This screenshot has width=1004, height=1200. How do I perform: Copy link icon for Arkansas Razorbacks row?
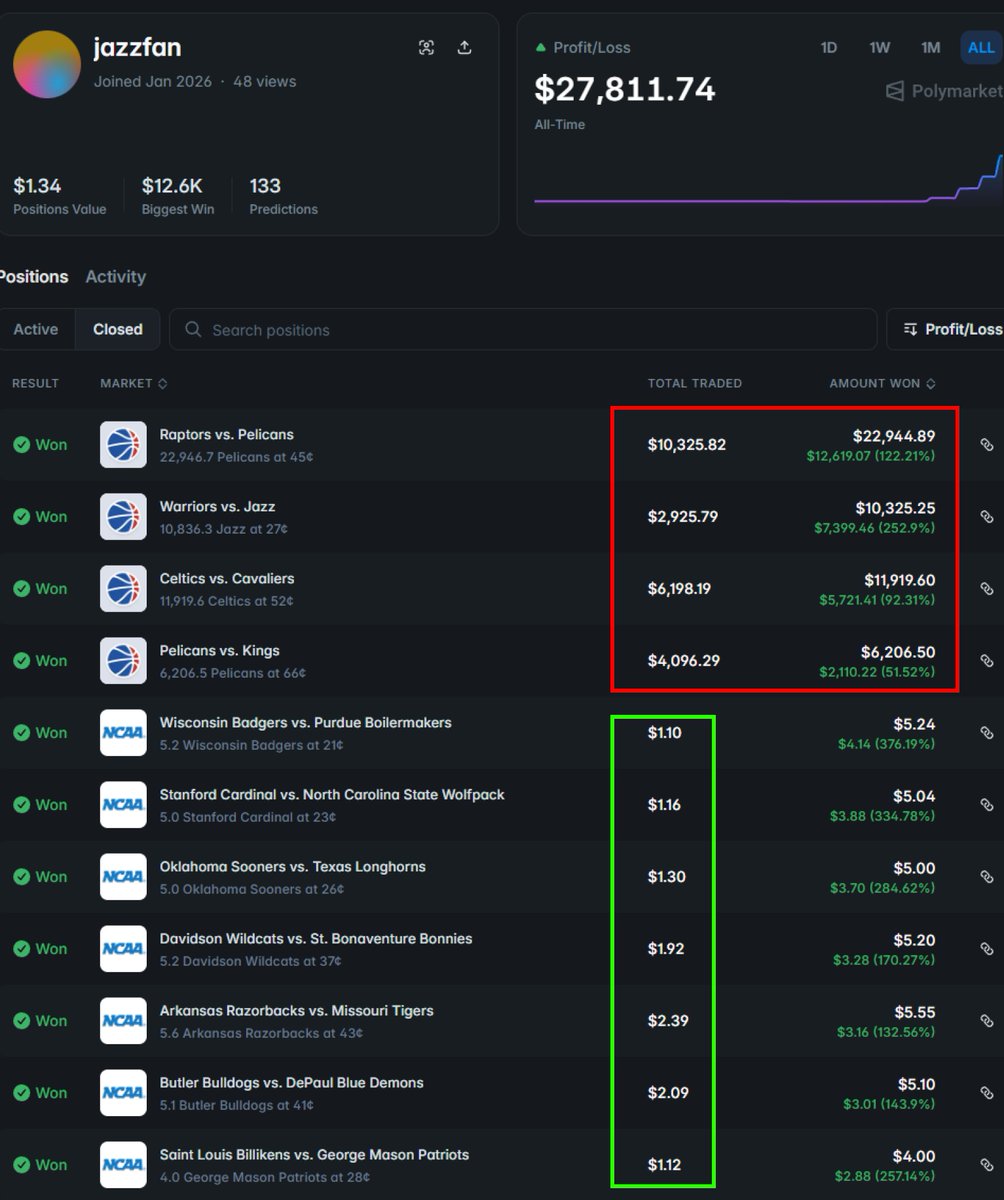(x=986, y=1021)
